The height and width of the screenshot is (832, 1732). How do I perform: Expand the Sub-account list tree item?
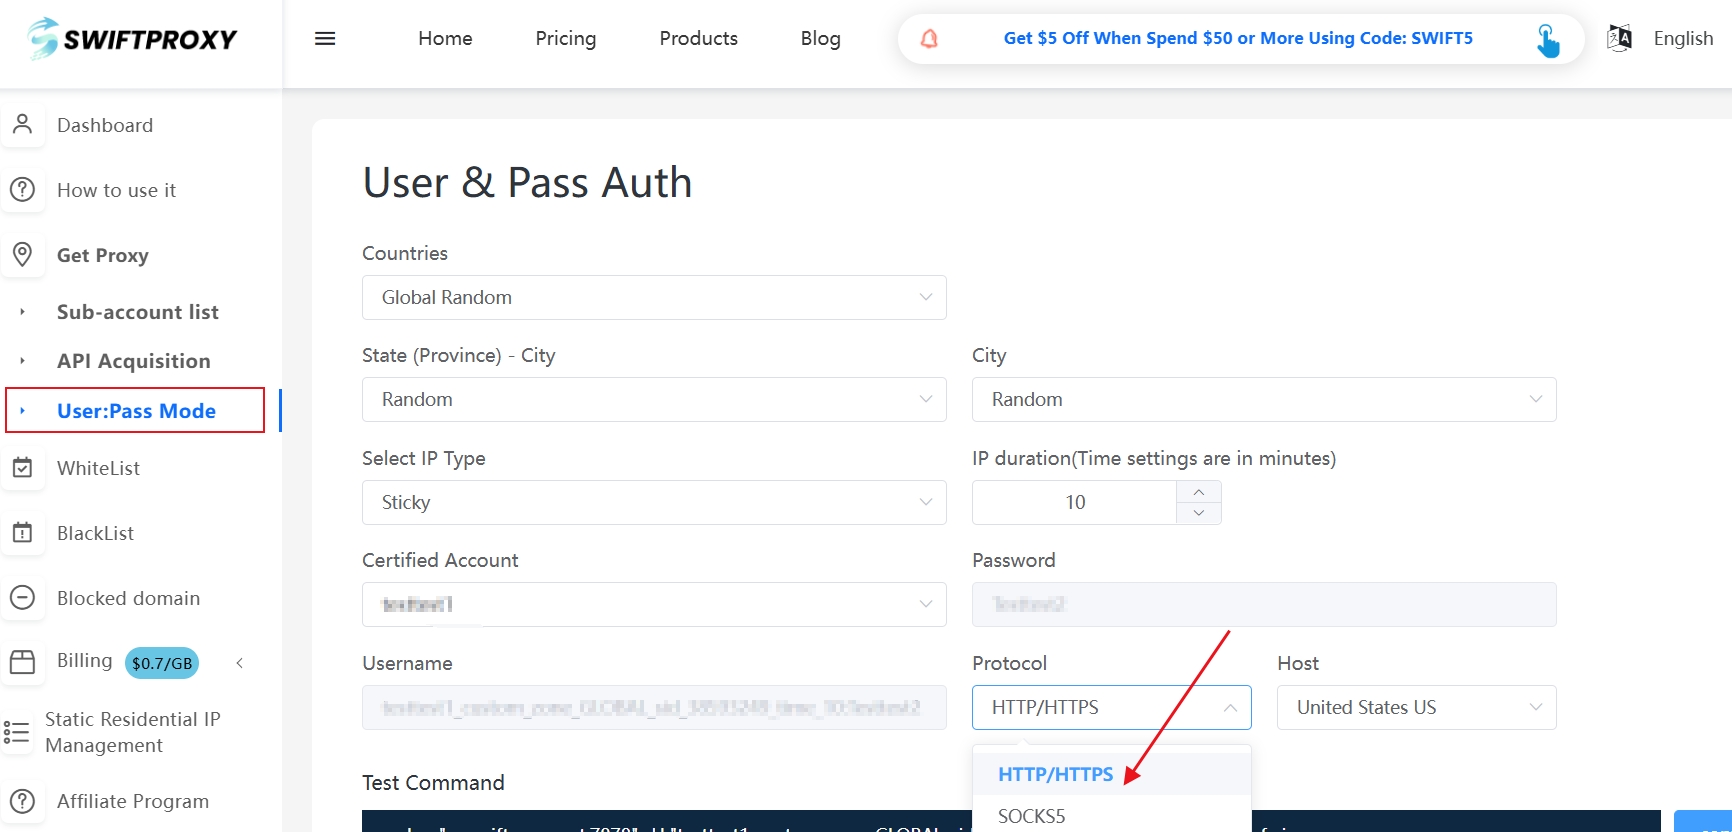click(23, 312)
